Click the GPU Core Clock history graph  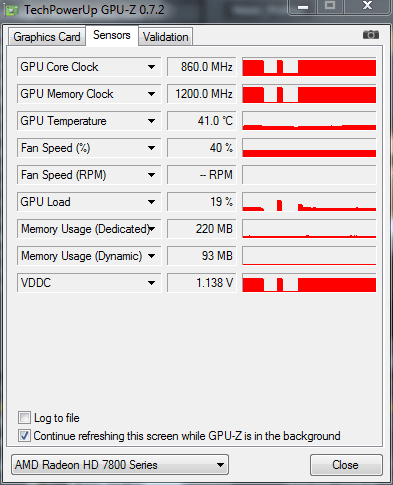pos(309,67)
